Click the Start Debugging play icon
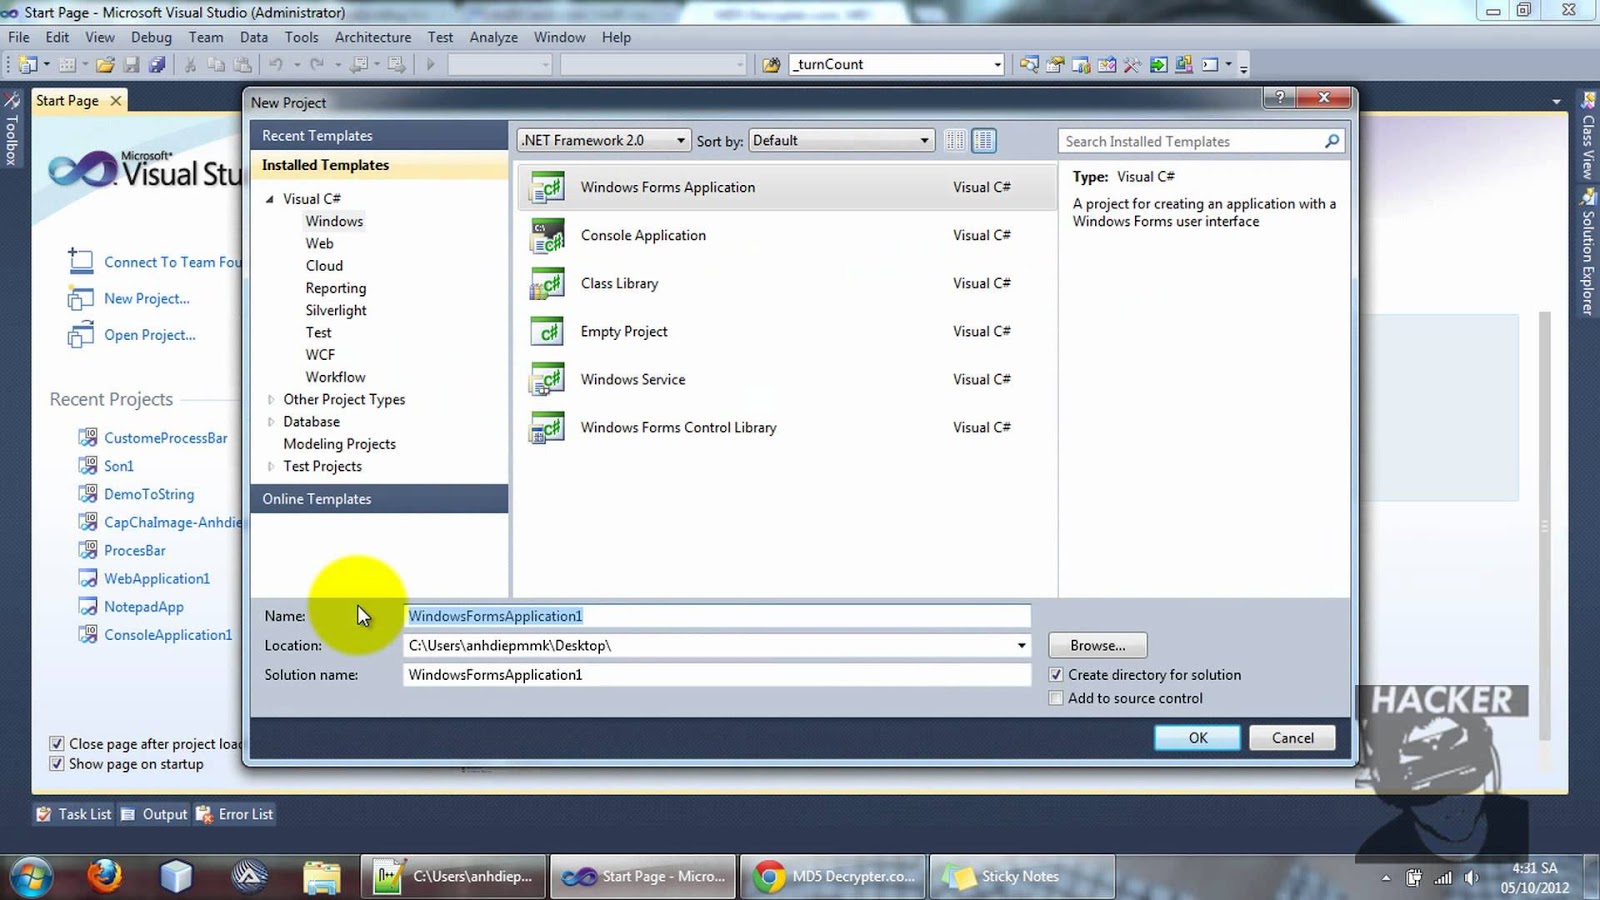 (431, 64)
